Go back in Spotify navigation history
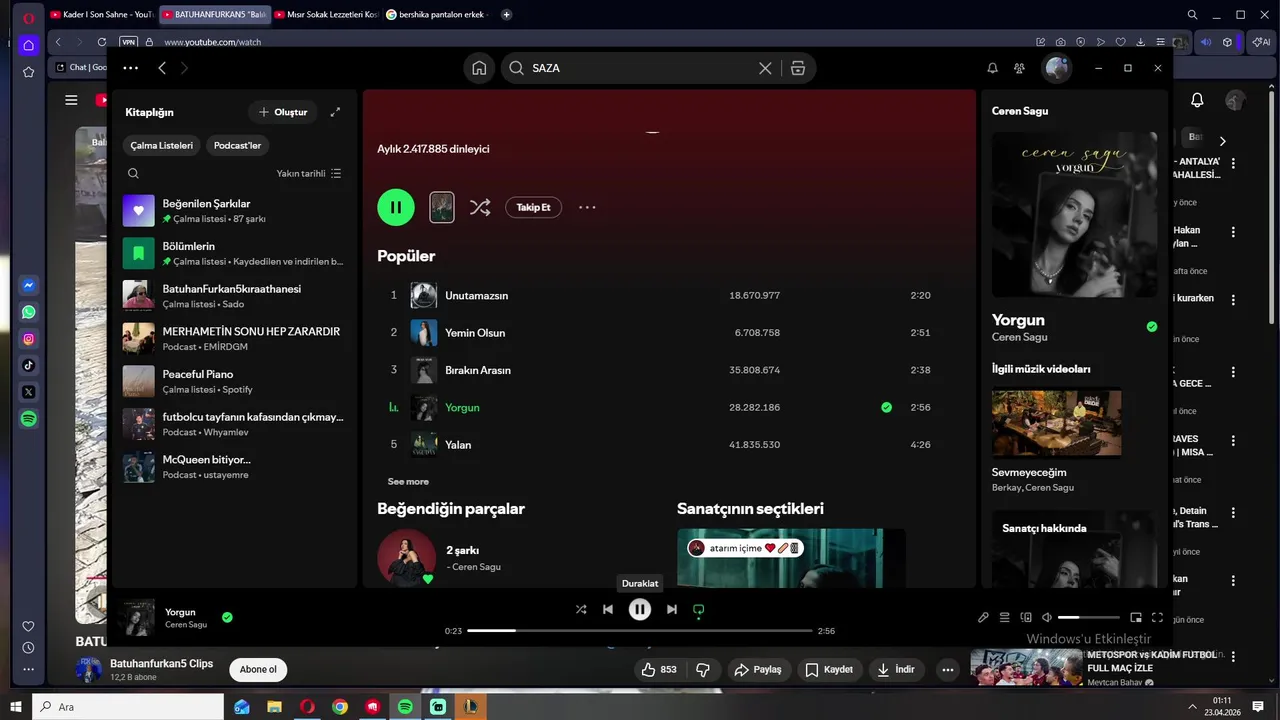Viewport: 1280px width, 720px height. pyautogui.click(x=162, y=68)
